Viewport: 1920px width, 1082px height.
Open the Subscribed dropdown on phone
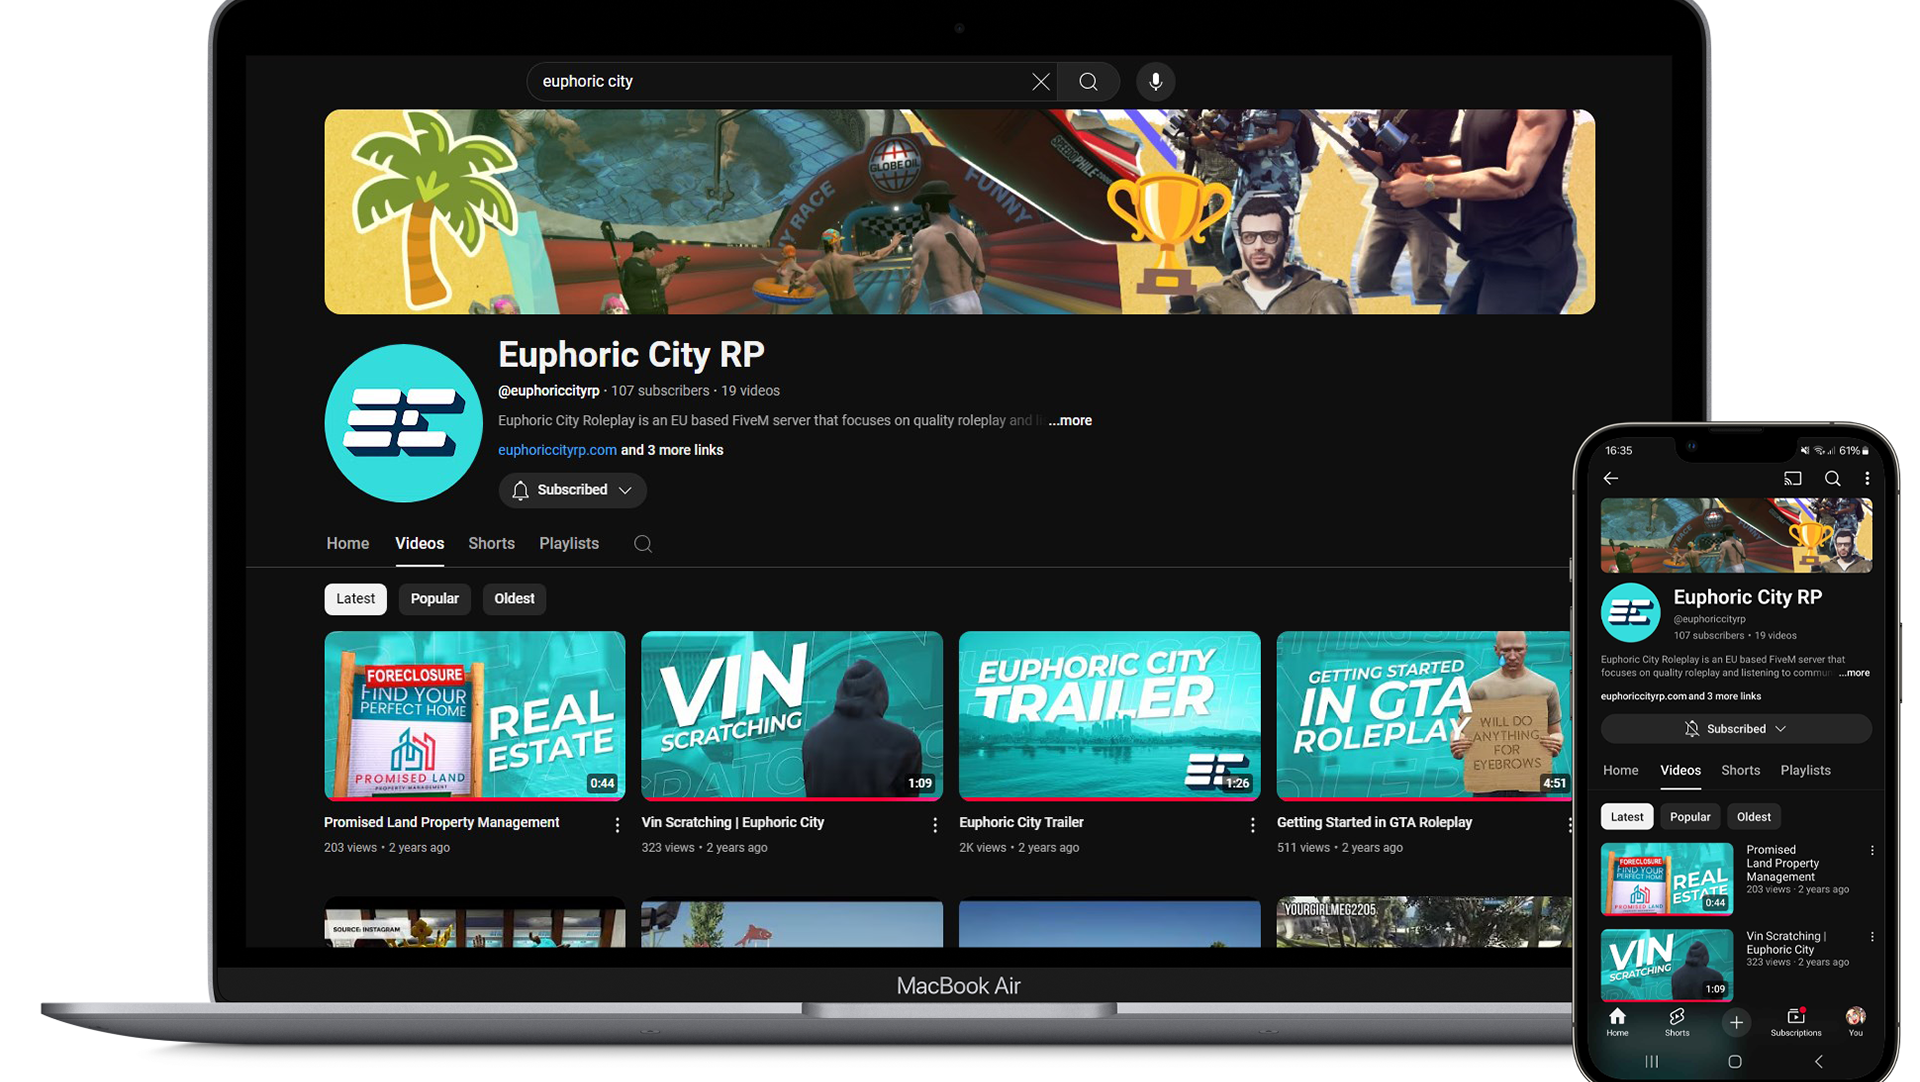click(1736, 729)
